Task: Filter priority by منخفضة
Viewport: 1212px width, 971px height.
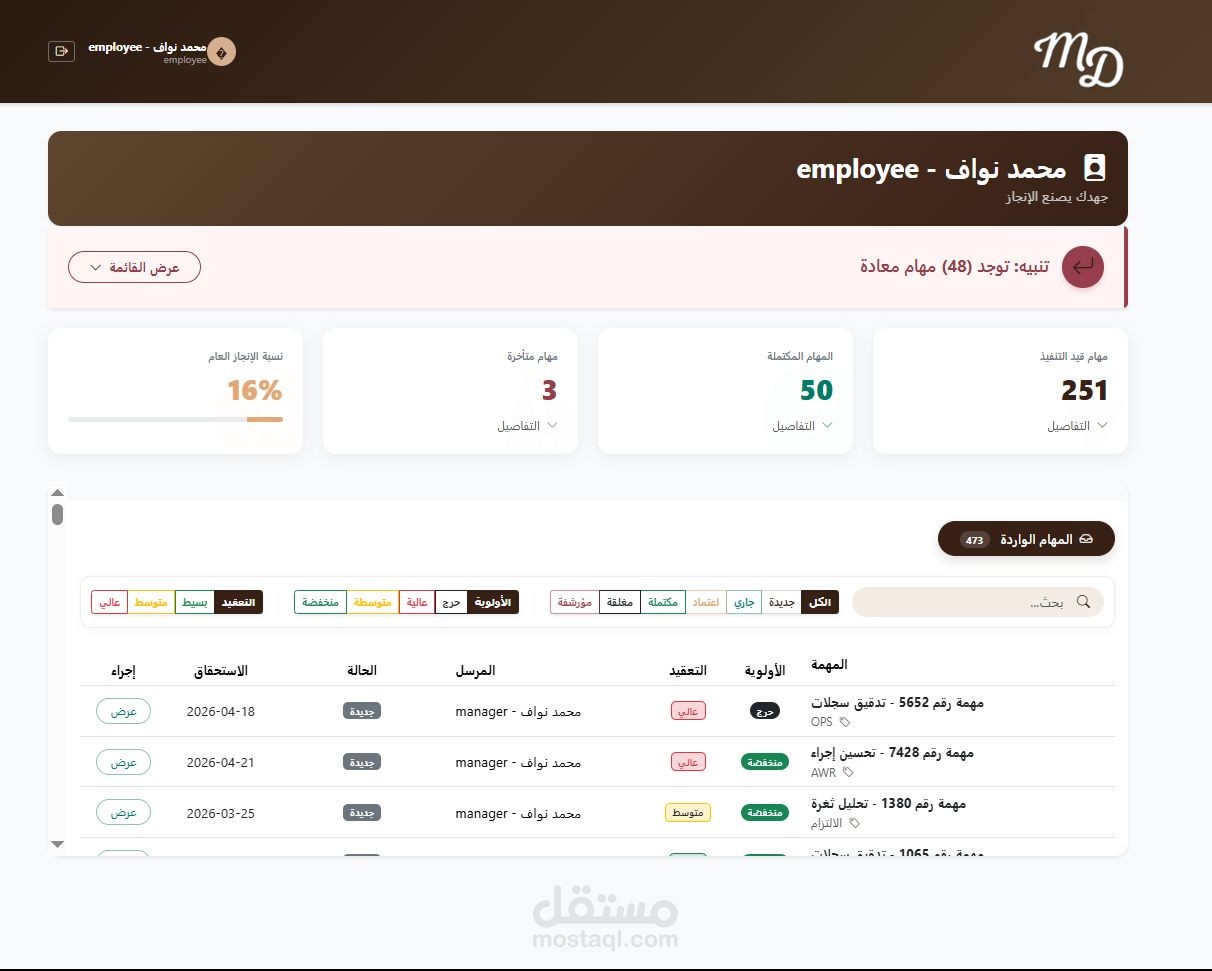Action: (x=320, y=602)
